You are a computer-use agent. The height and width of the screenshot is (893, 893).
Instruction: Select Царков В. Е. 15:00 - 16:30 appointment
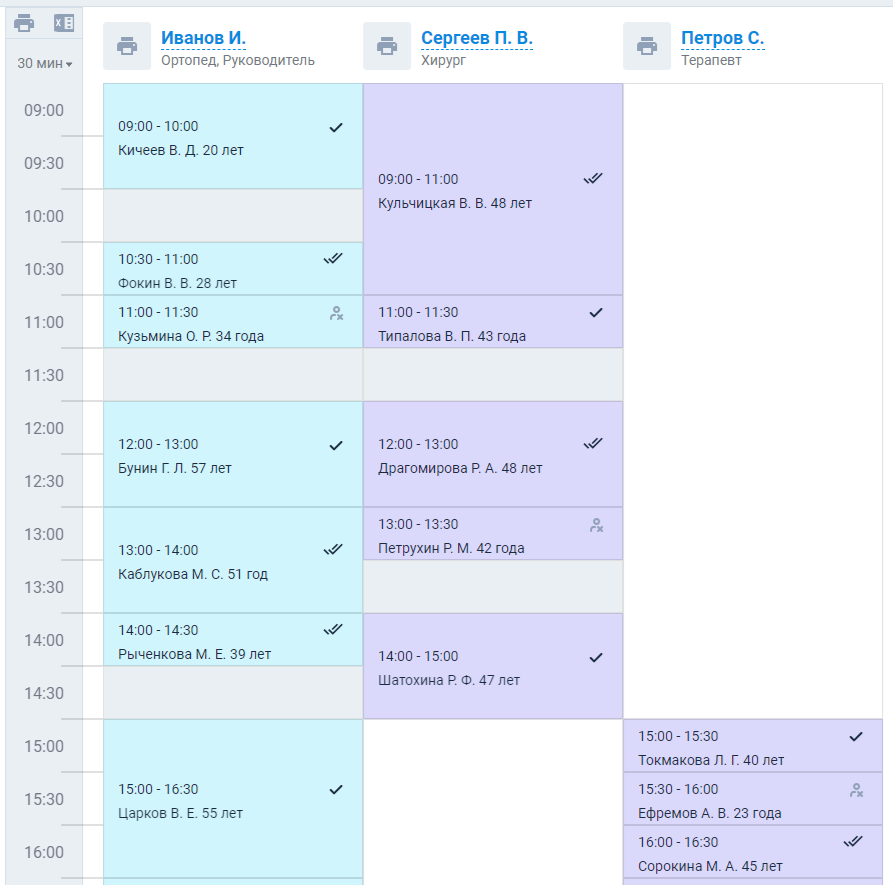233,798
